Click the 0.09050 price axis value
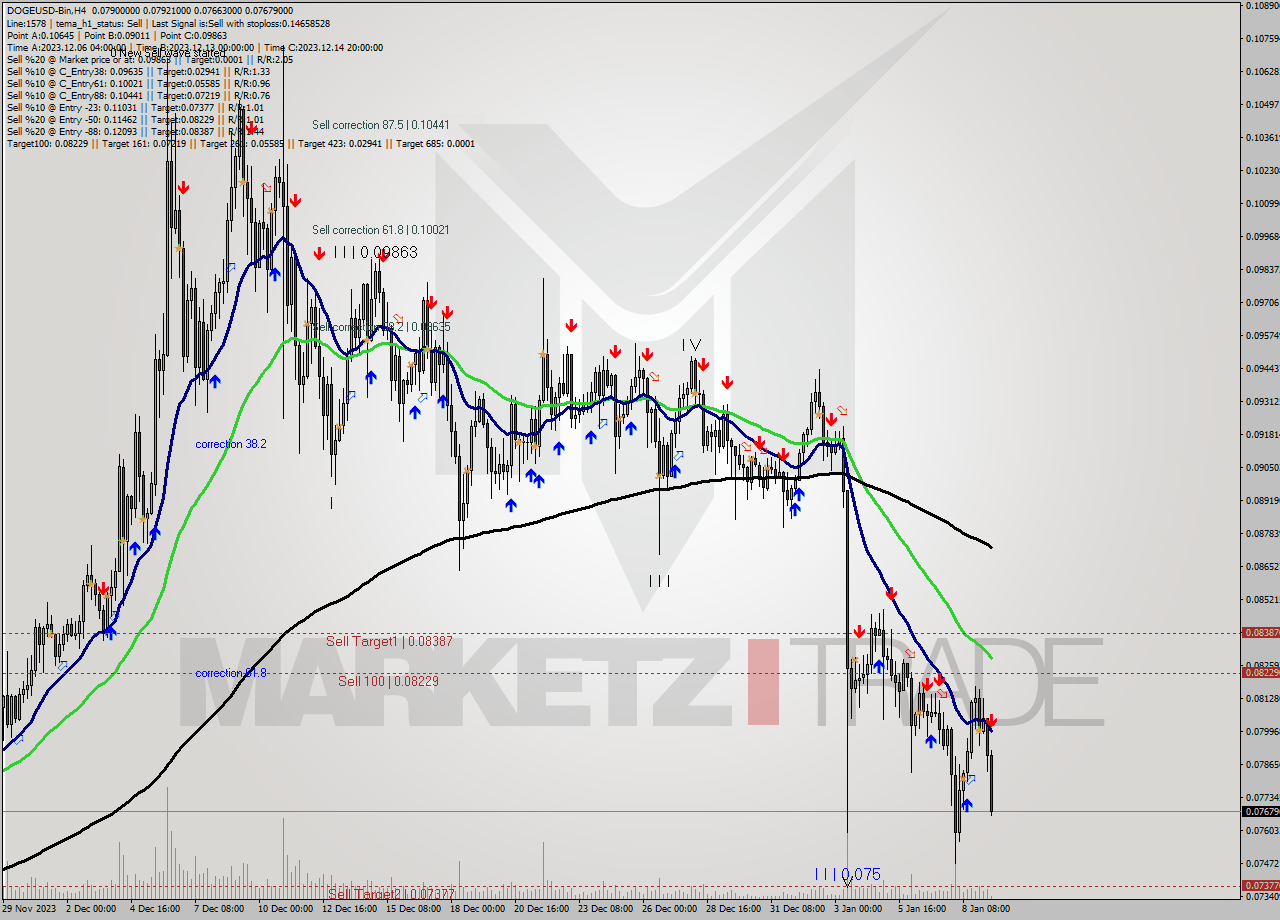 (x=1262, y=467)
